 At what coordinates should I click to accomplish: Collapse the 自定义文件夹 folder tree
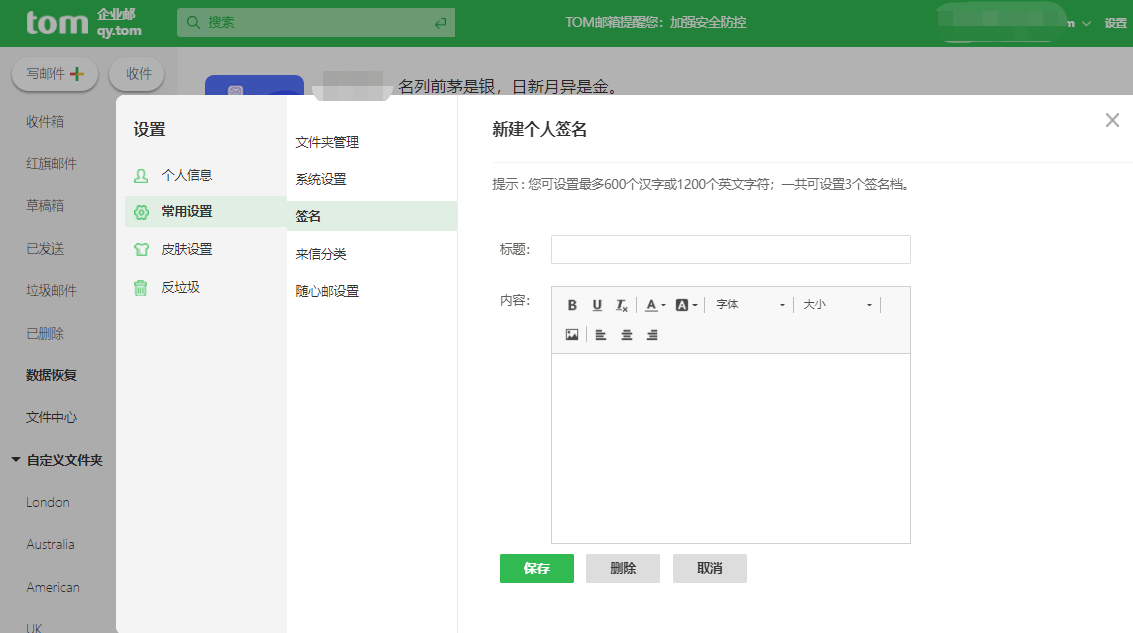(16, 460)
